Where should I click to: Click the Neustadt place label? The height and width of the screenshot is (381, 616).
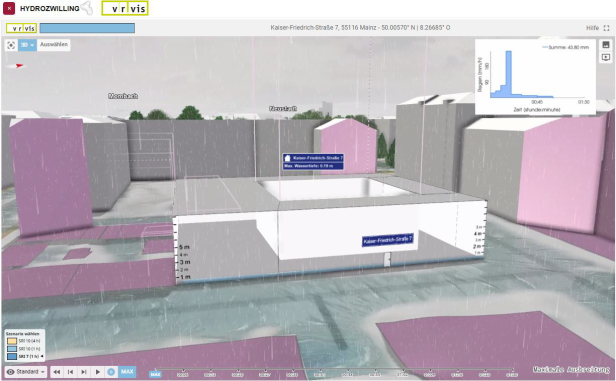pyautogui.click(x=283, y=108)
